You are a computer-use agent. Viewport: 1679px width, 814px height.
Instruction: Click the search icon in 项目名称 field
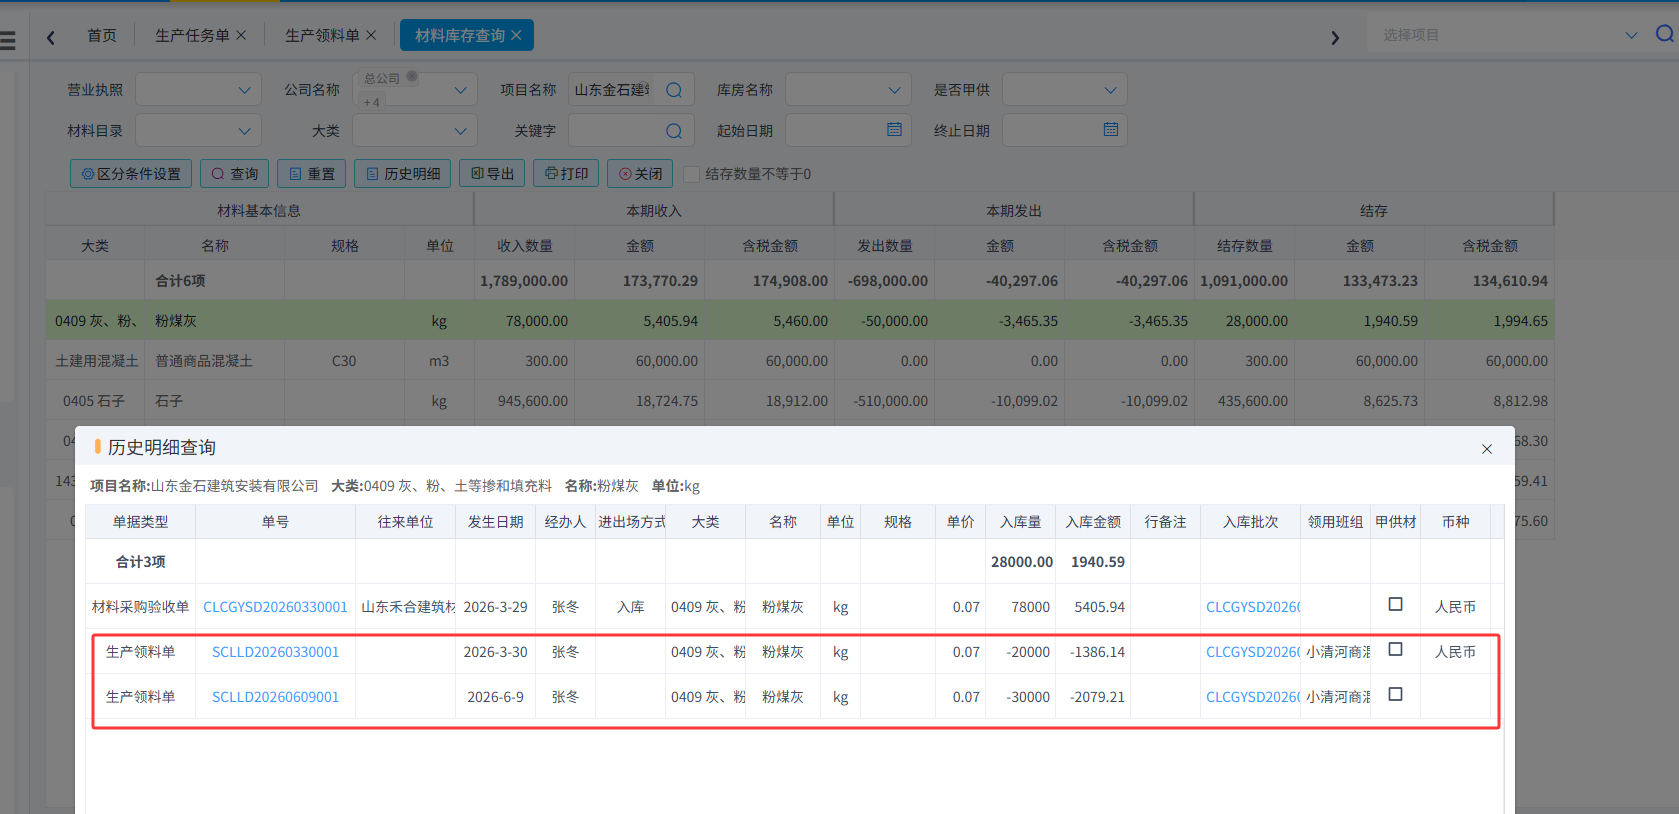pos(674,90)
